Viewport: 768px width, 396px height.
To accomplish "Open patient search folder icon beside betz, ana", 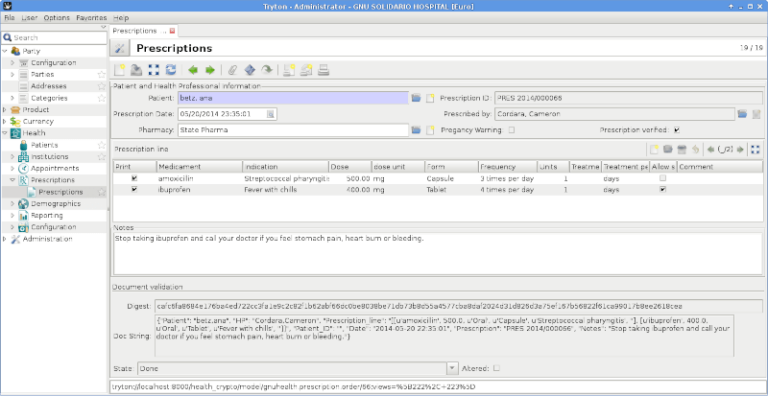I will pos(416,98).
